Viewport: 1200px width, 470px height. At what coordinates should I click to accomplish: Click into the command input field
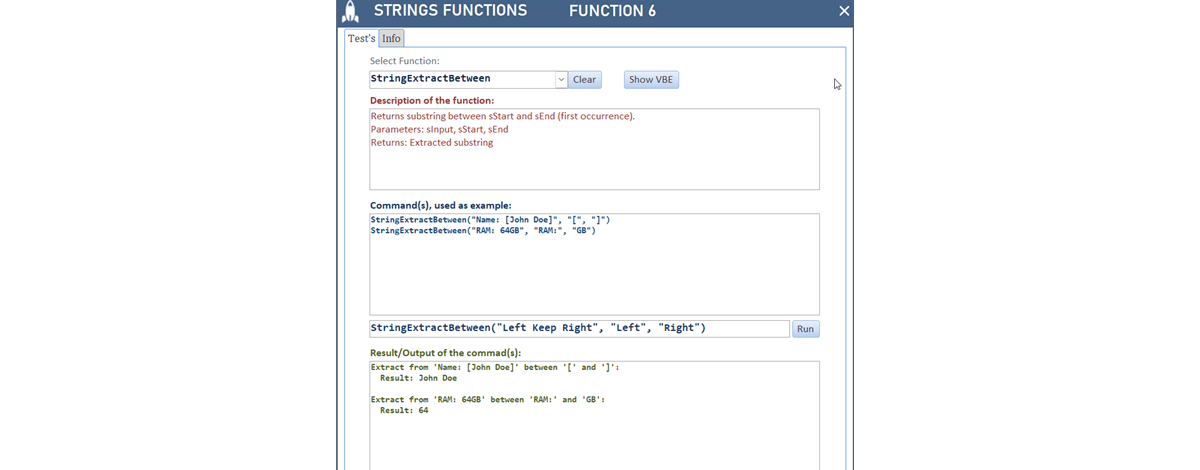(x=579, y=328)
